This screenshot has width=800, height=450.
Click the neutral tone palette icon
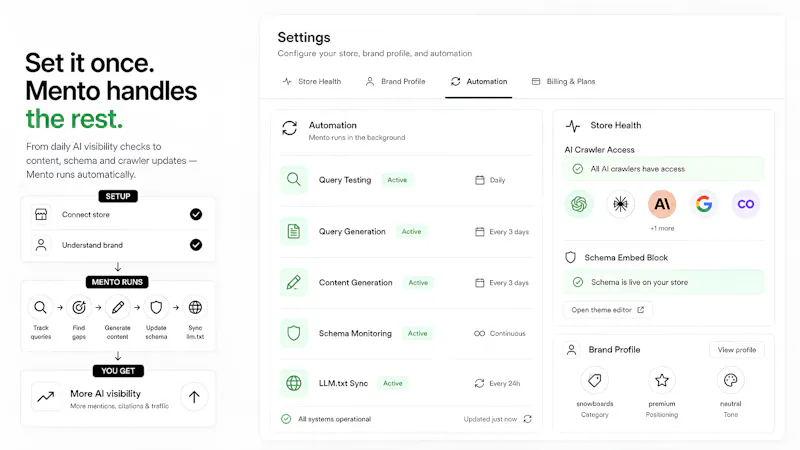731,380
